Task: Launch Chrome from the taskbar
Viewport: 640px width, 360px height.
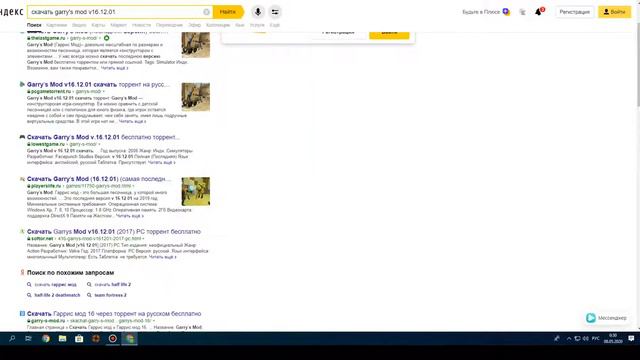Action: (x=46, y=338)
